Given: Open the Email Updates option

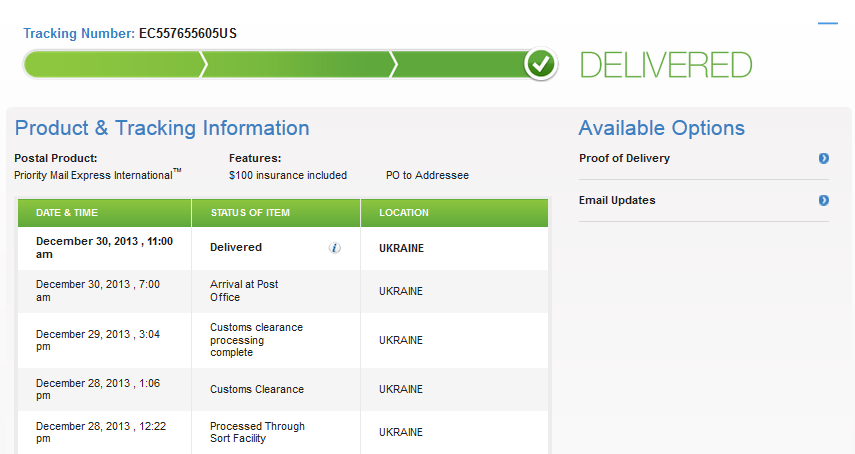Looking at the screenshot, I should [x=615, y=201].
